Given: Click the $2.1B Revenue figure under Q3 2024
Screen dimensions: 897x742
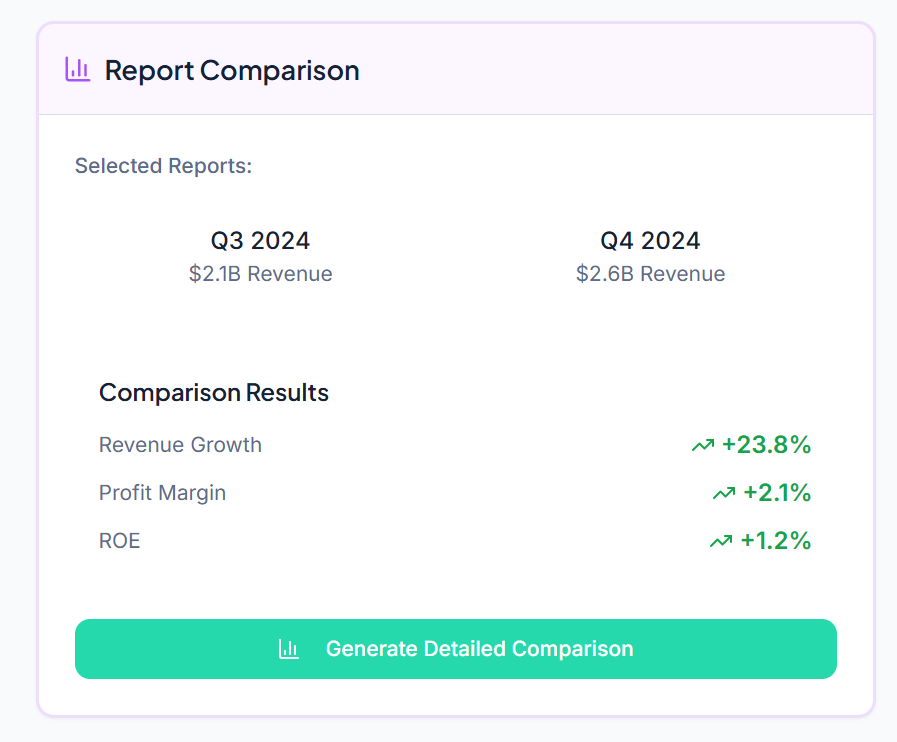Looking at the screenshot, I should coord(260,273).
